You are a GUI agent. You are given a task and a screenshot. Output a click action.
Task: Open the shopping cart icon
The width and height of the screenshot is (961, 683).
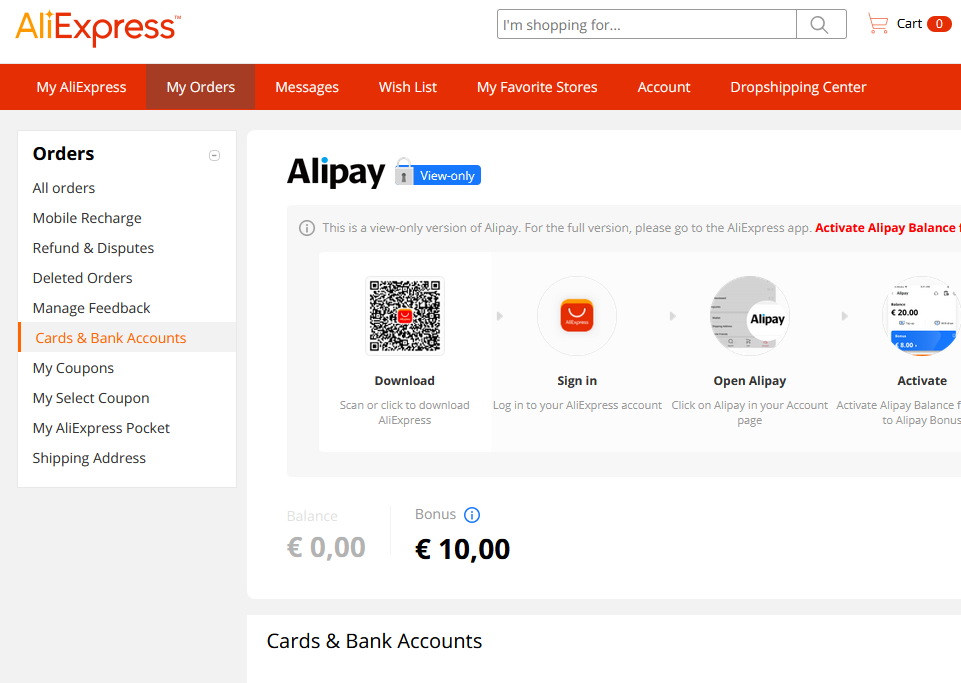(878, 24)
